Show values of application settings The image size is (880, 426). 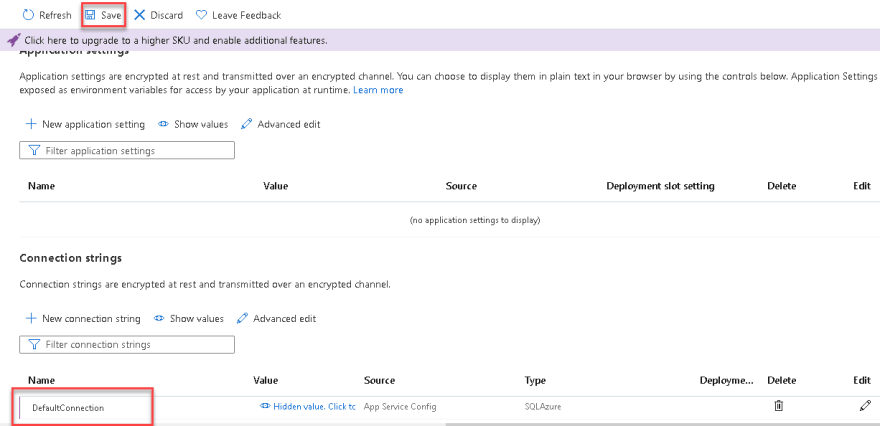192,124
